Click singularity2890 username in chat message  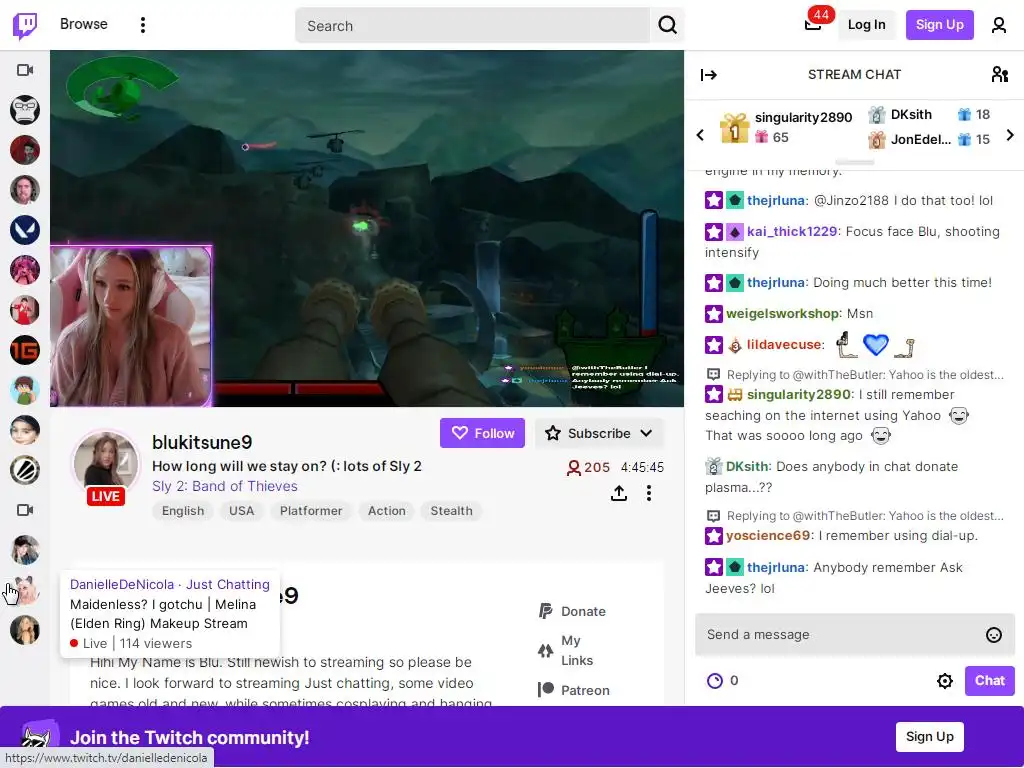pos(799,394)
